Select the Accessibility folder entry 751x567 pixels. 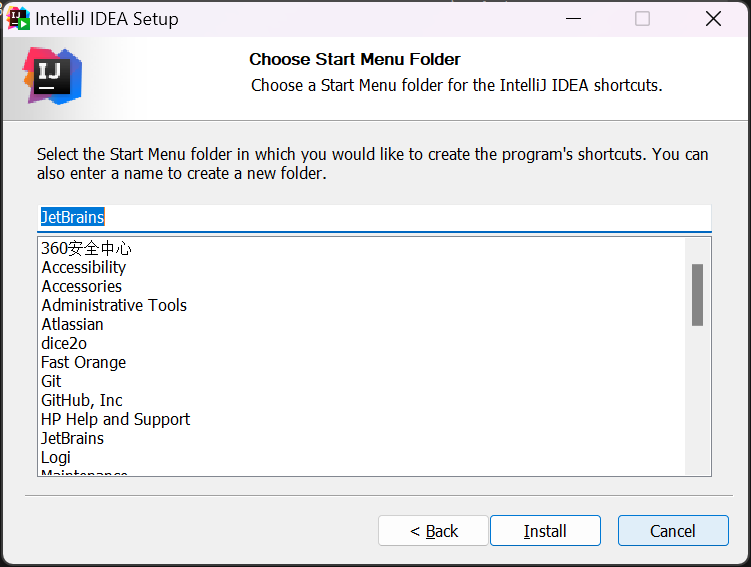84,267
